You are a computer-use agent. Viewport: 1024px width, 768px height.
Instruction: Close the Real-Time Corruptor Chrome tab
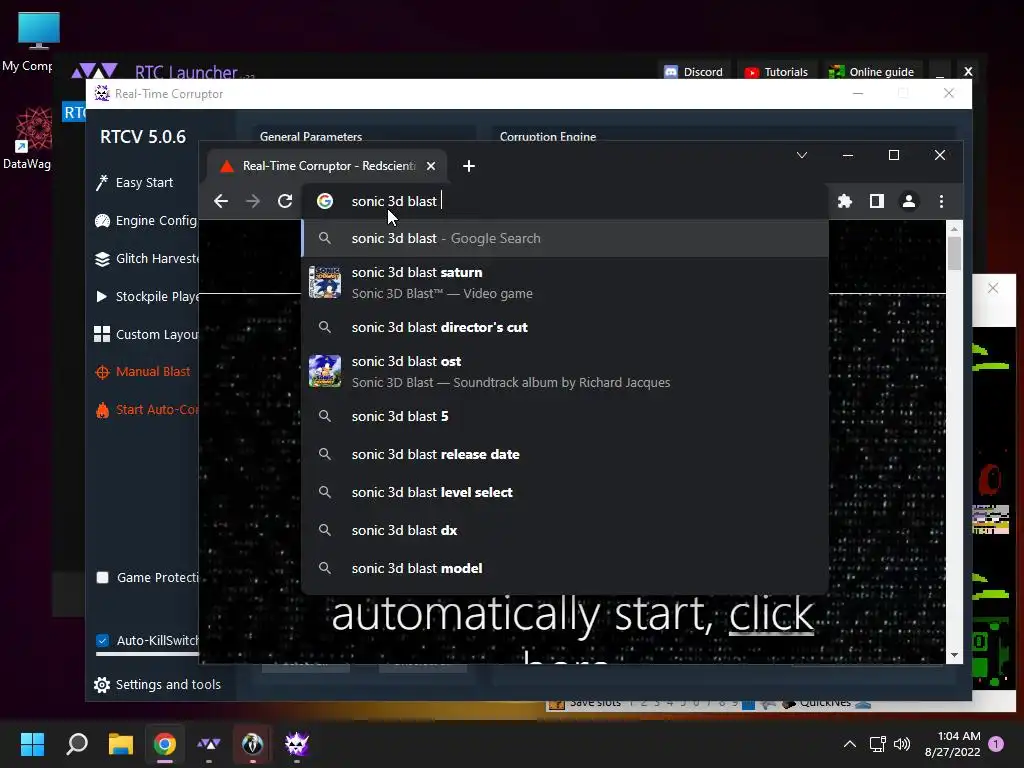pos(431,166)
